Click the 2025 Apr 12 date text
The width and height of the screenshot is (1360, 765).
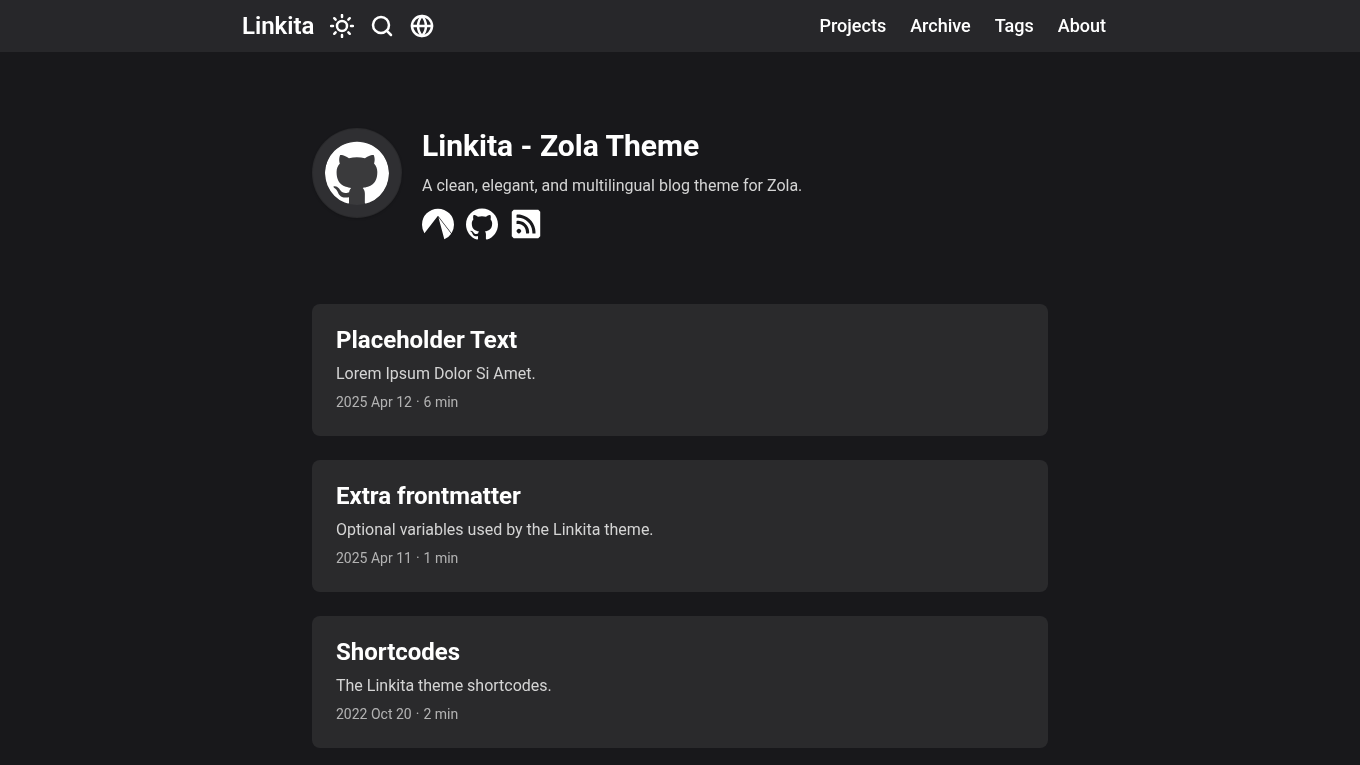[x=374, y=402]
